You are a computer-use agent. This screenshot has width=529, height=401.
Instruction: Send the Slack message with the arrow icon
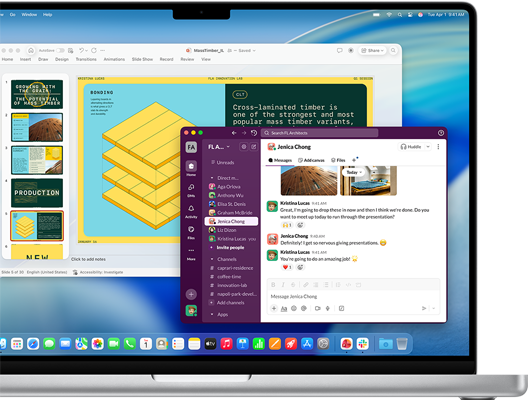click(424, 308)
